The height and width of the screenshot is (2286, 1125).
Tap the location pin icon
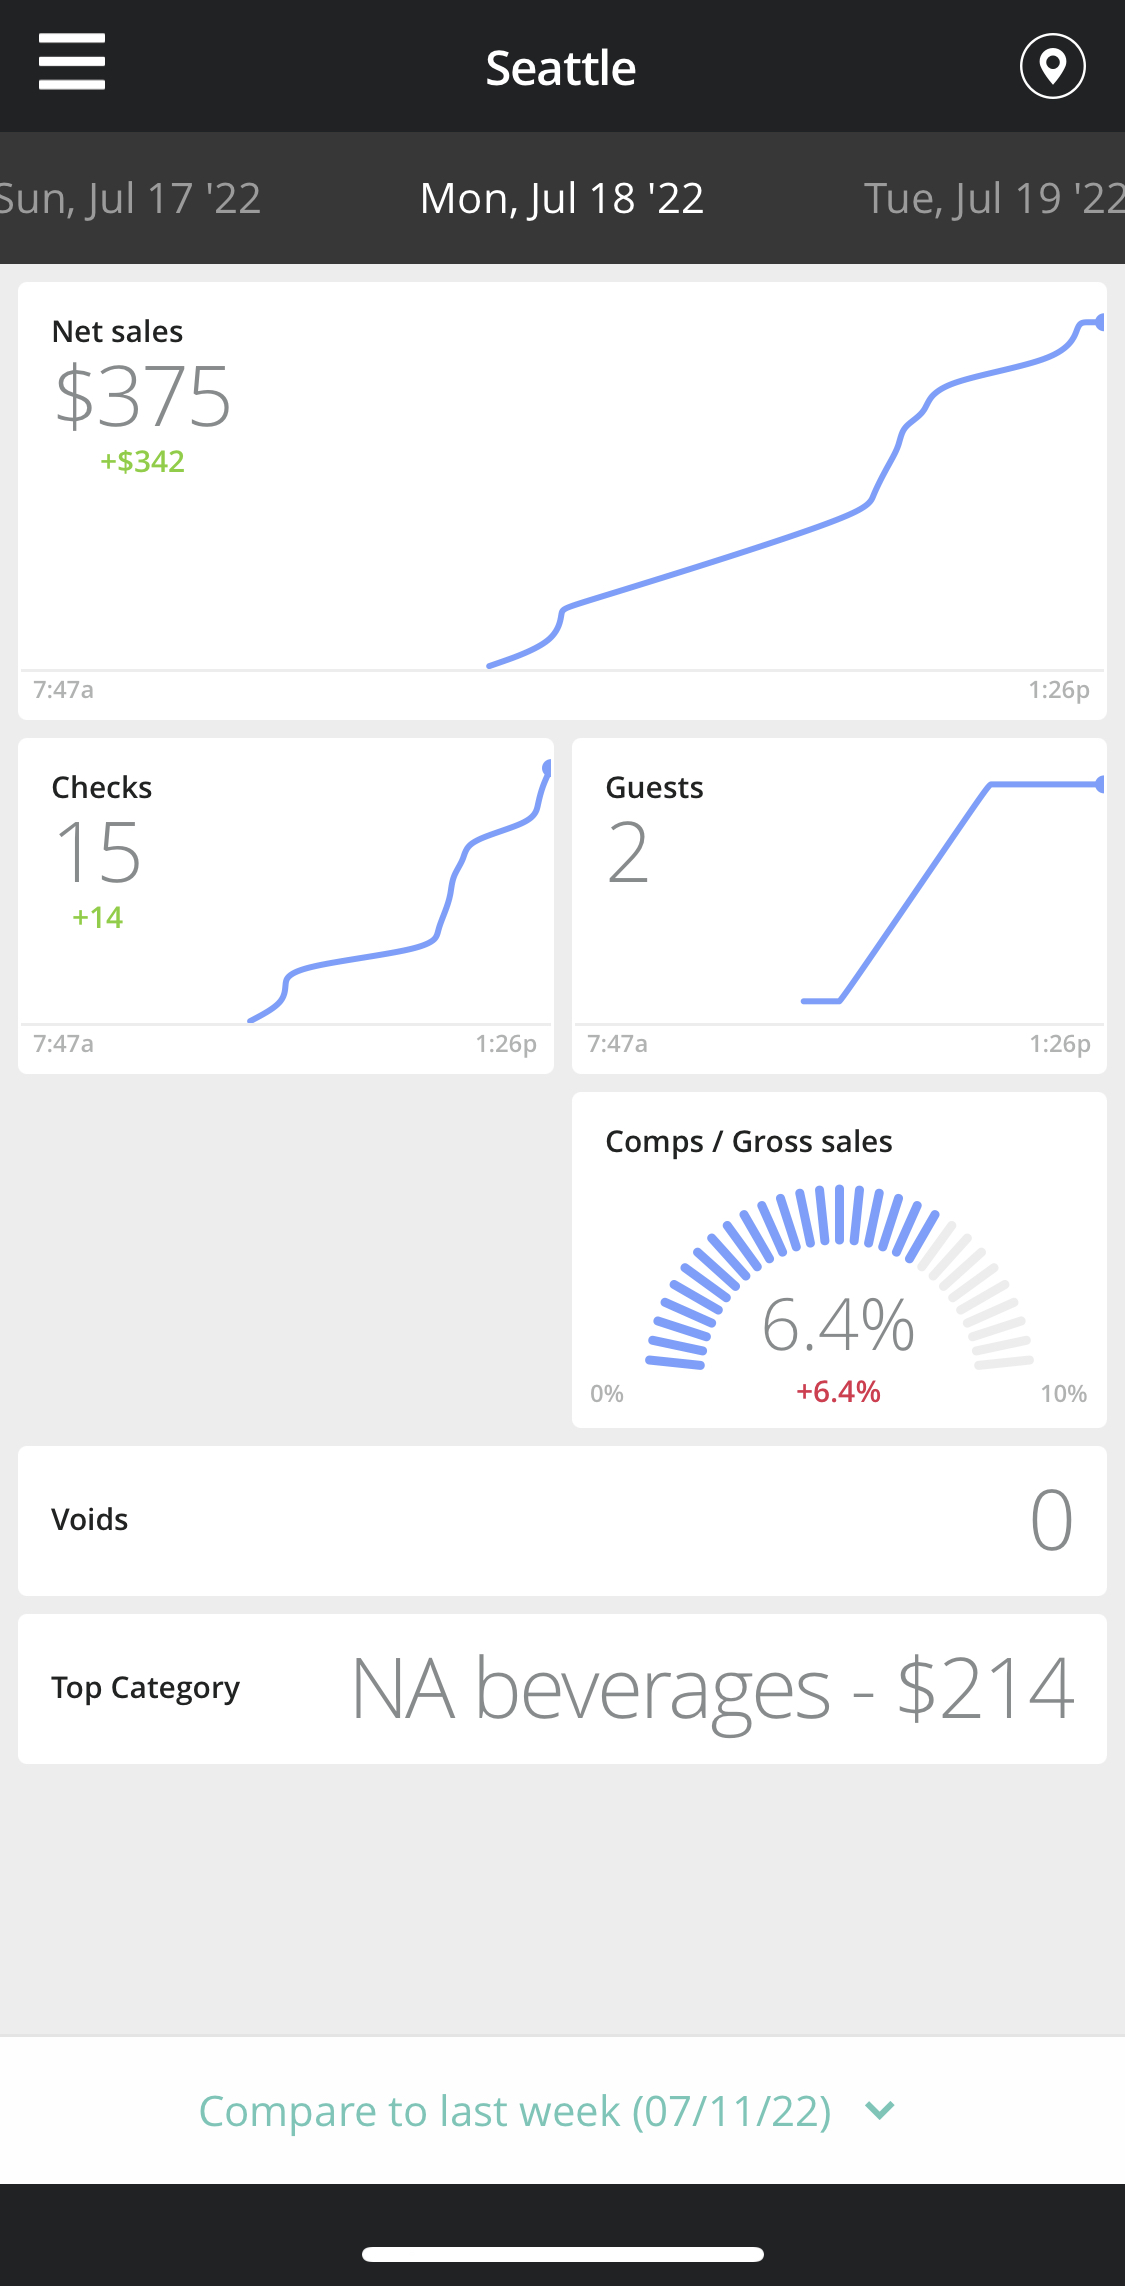point(1052,66)
